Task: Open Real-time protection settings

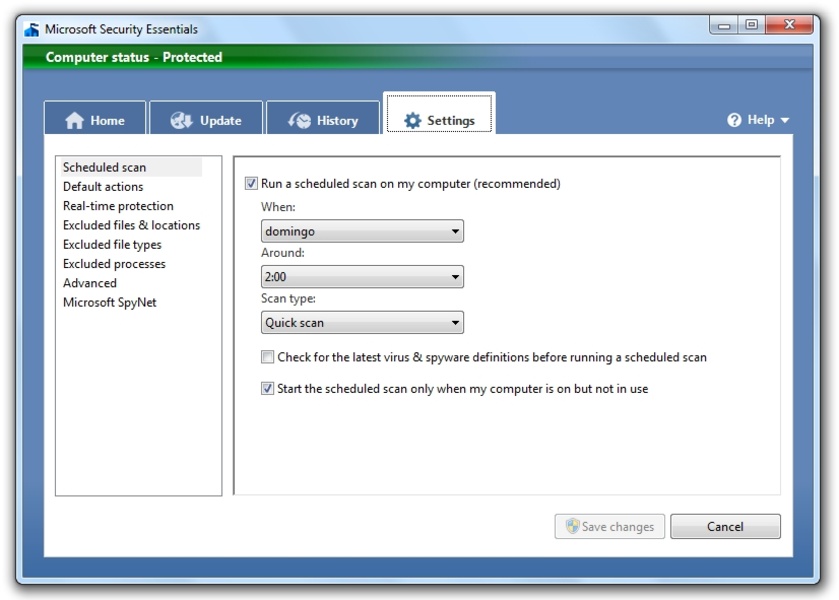Action: [118, 206]
